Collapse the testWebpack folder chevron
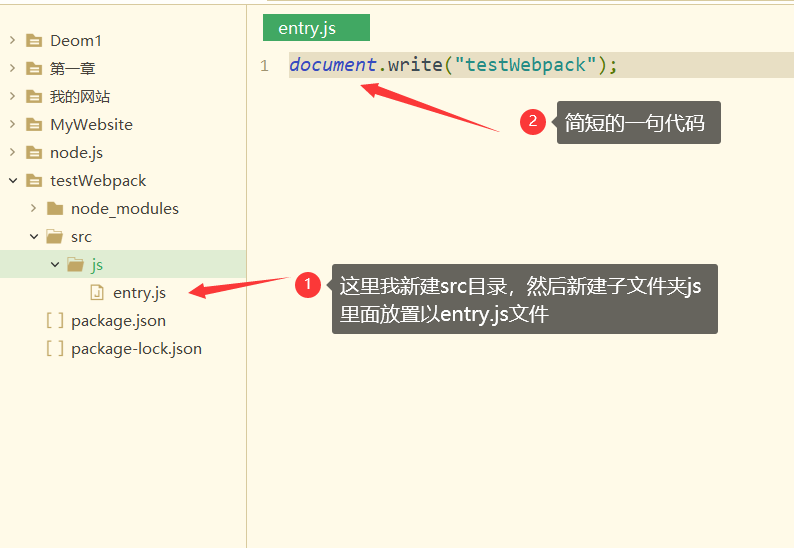Screen dimensions: 794x548 (x=13, y=180)
